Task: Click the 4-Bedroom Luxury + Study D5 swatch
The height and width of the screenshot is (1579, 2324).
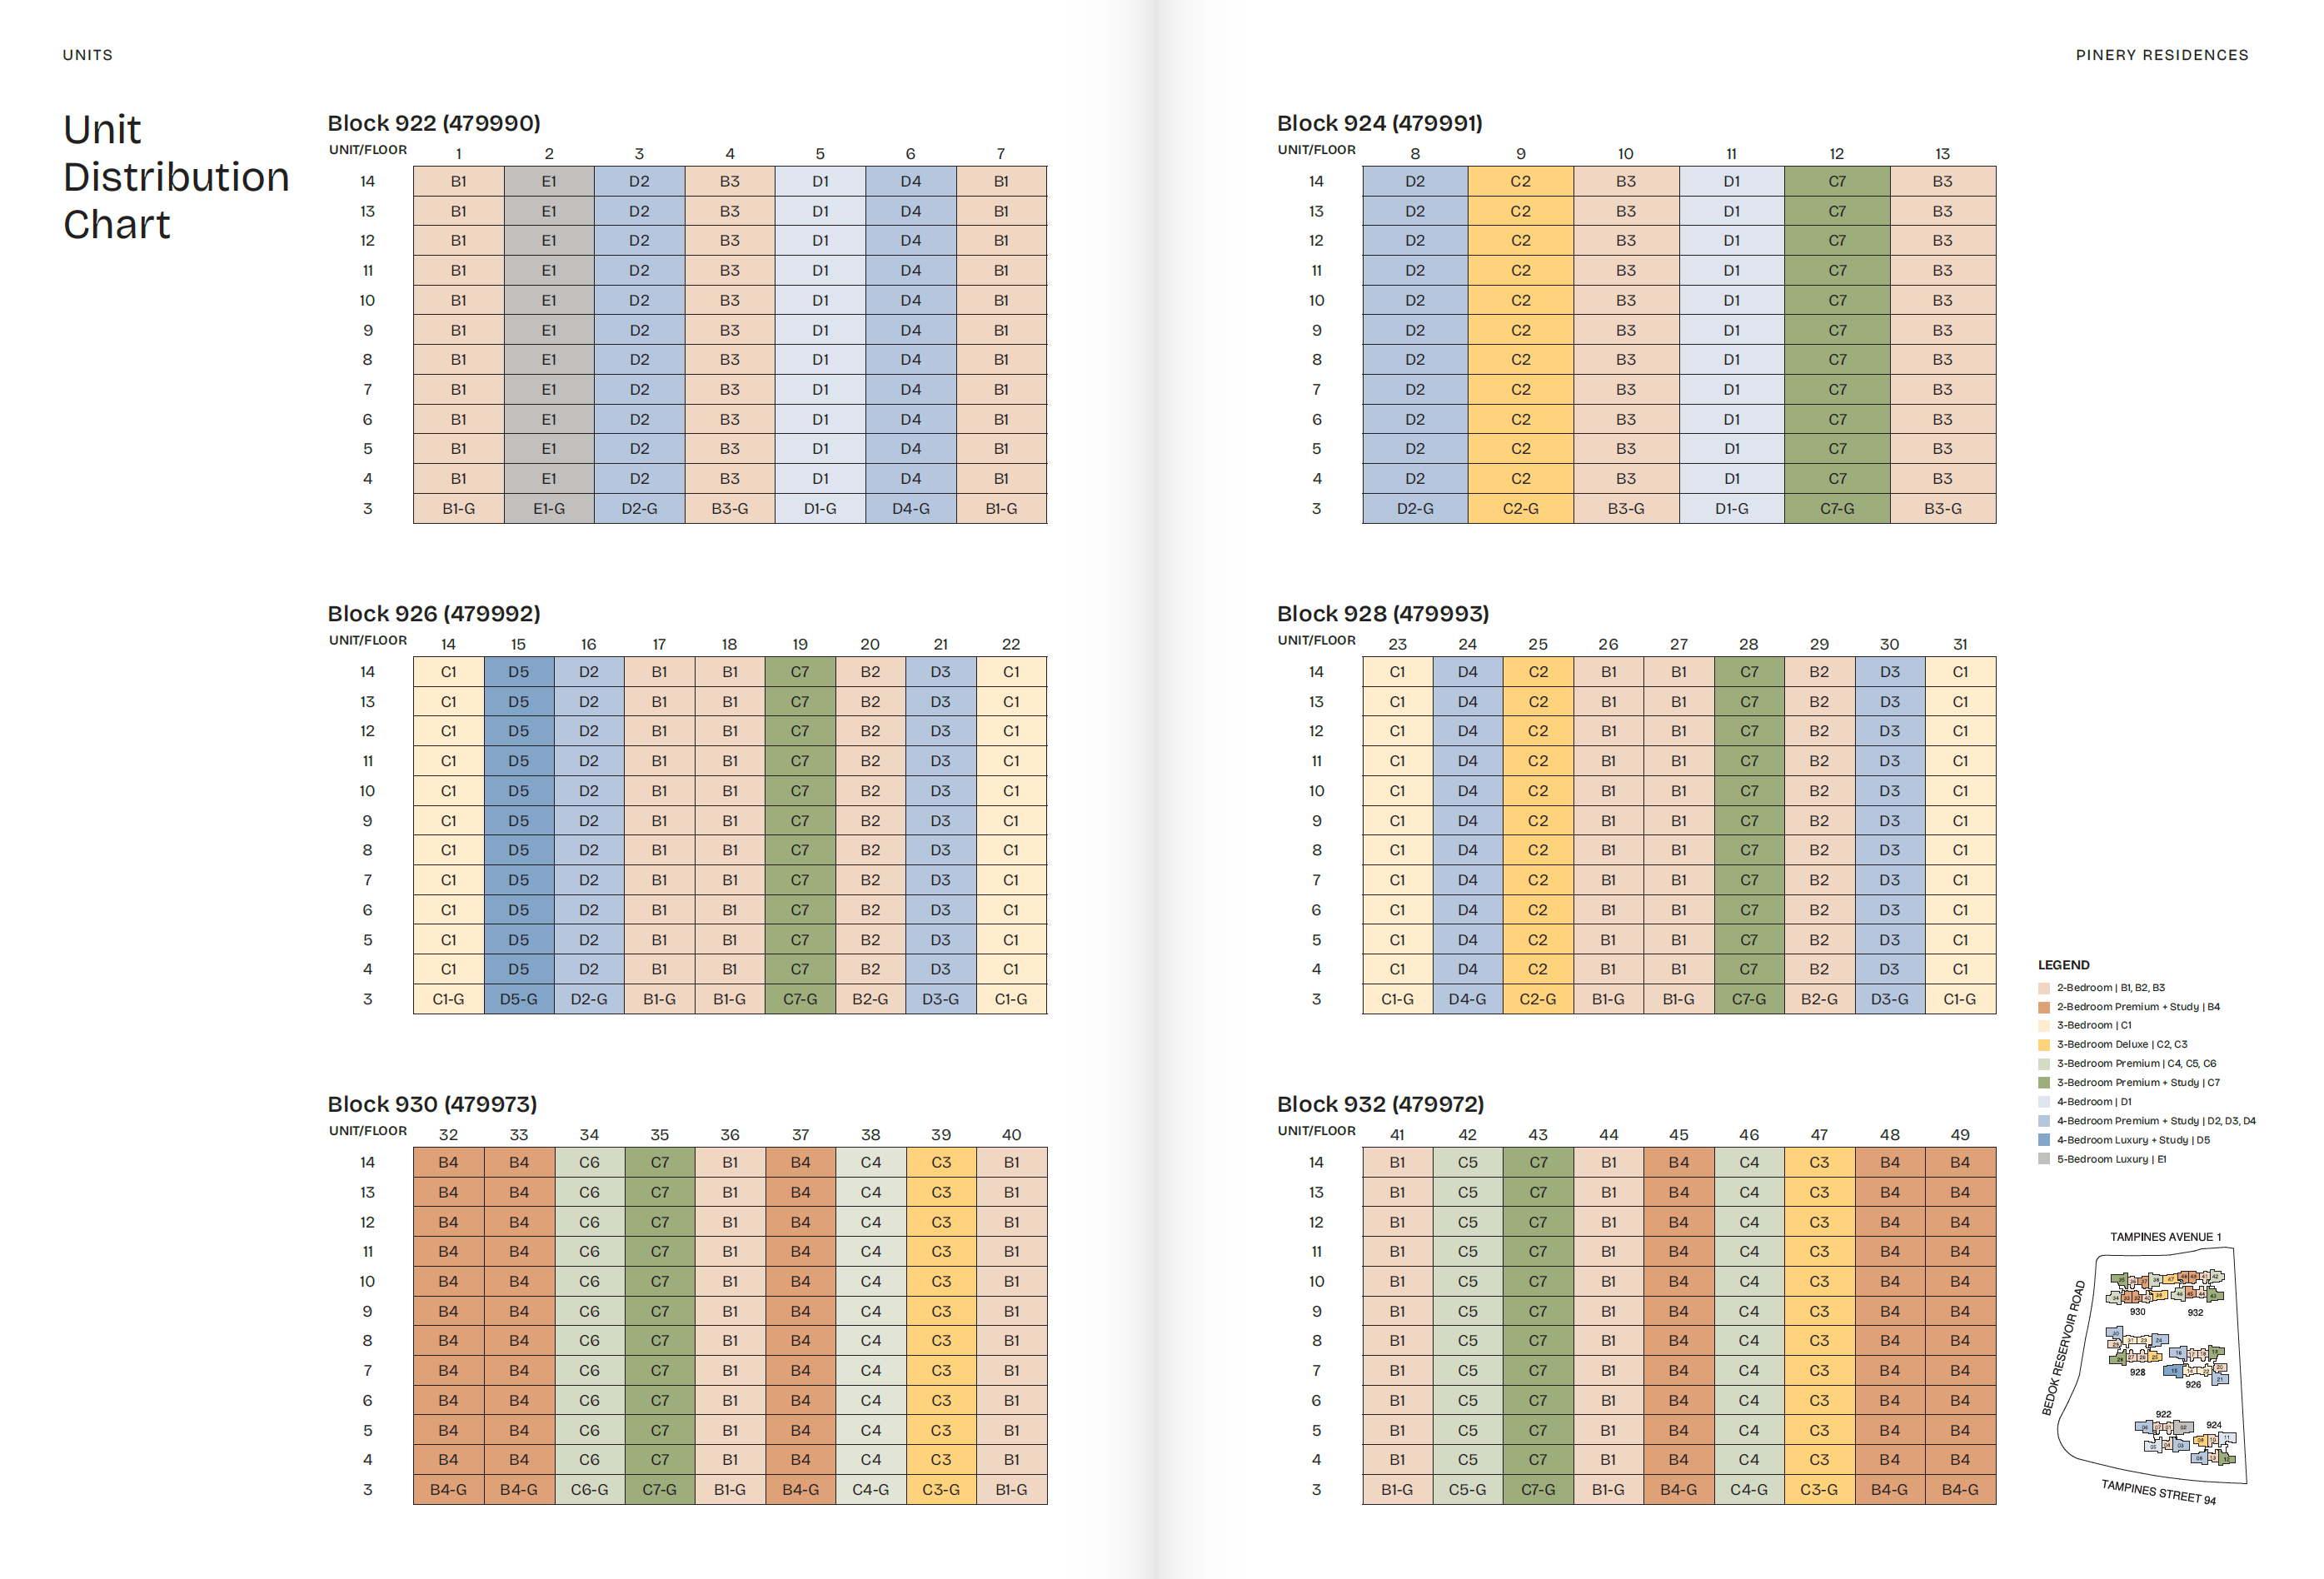Action: 2044,1140
